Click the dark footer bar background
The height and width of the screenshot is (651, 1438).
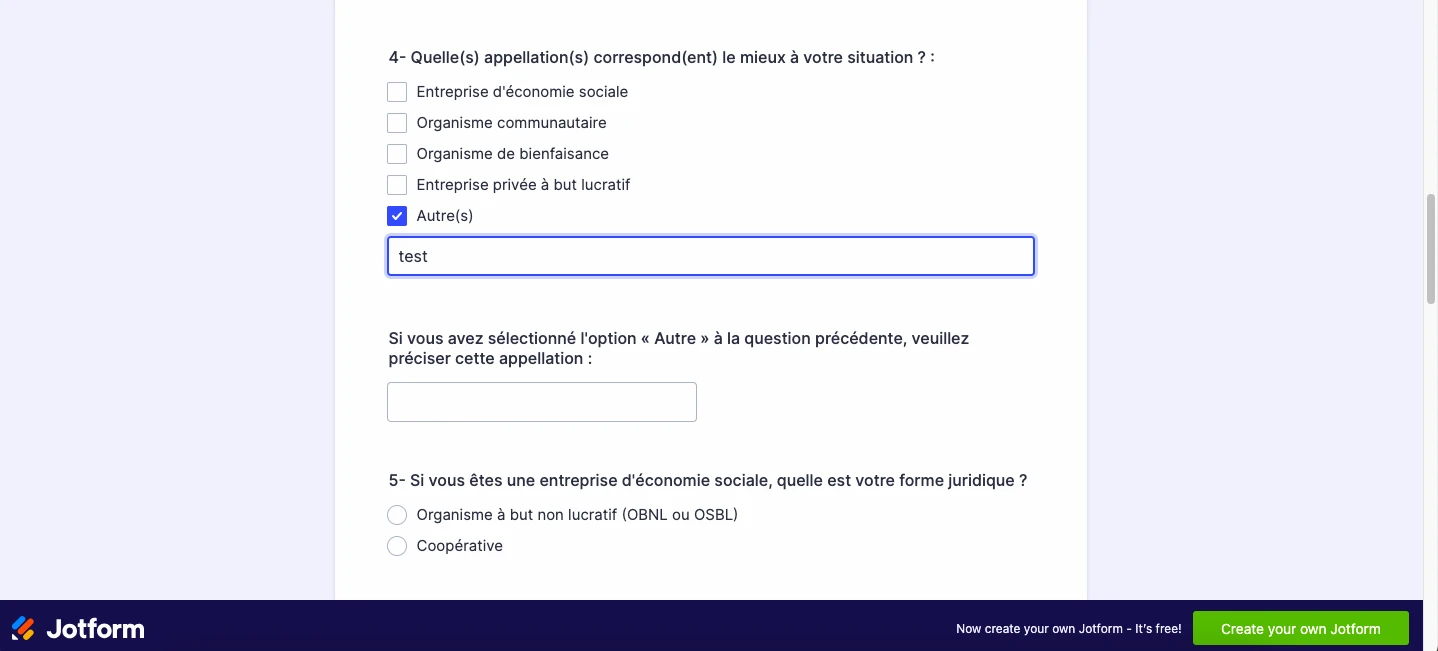point(600,627)
